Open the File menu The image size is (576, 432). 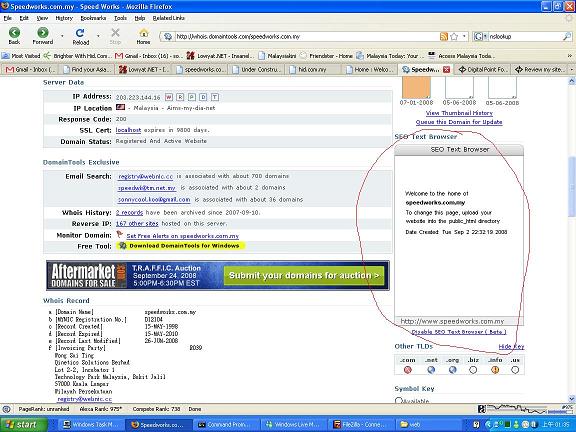click(7, 18)
